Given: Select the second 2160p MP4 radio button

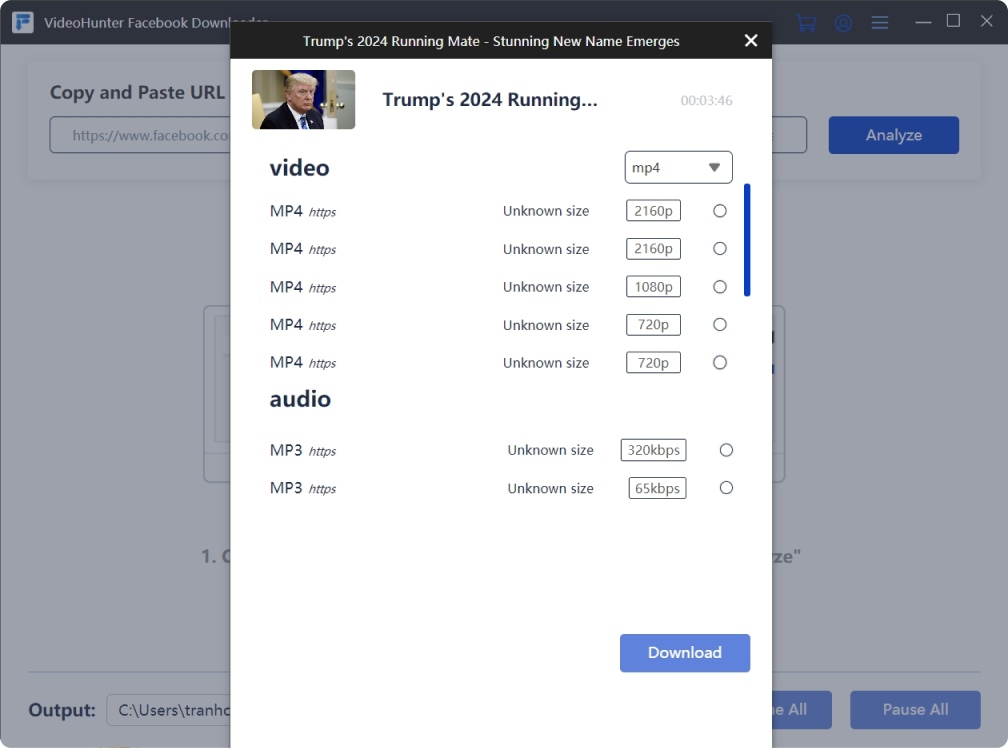Looking at the screenshot, I should (720, 249).
